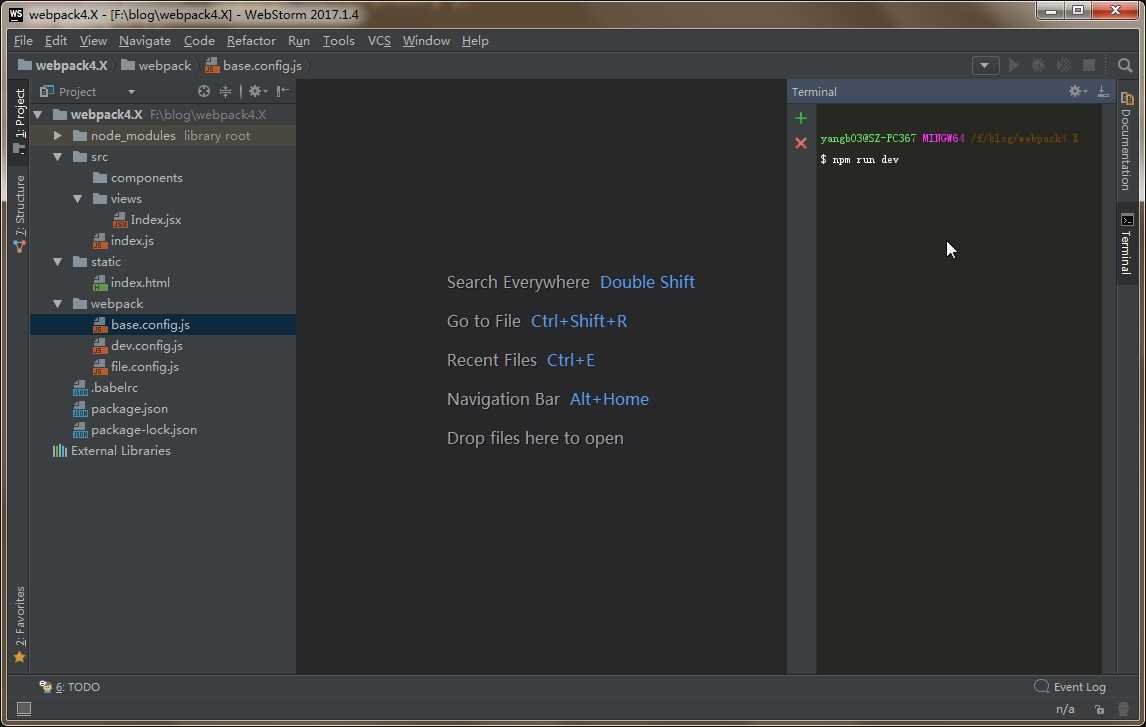Click the Search Everywhere magnifier icon
Viewport: 1146px width, 727px height.
coord(1126,66)
